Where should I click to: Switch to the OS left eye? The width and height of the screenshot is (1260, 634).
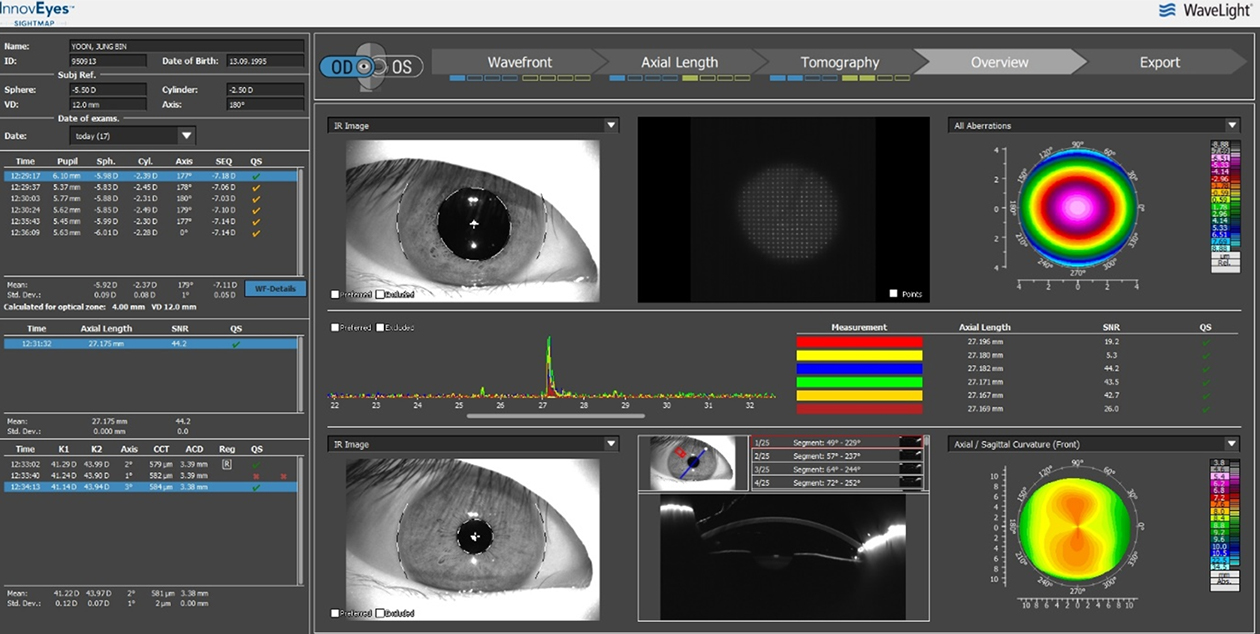pos(402,67)
